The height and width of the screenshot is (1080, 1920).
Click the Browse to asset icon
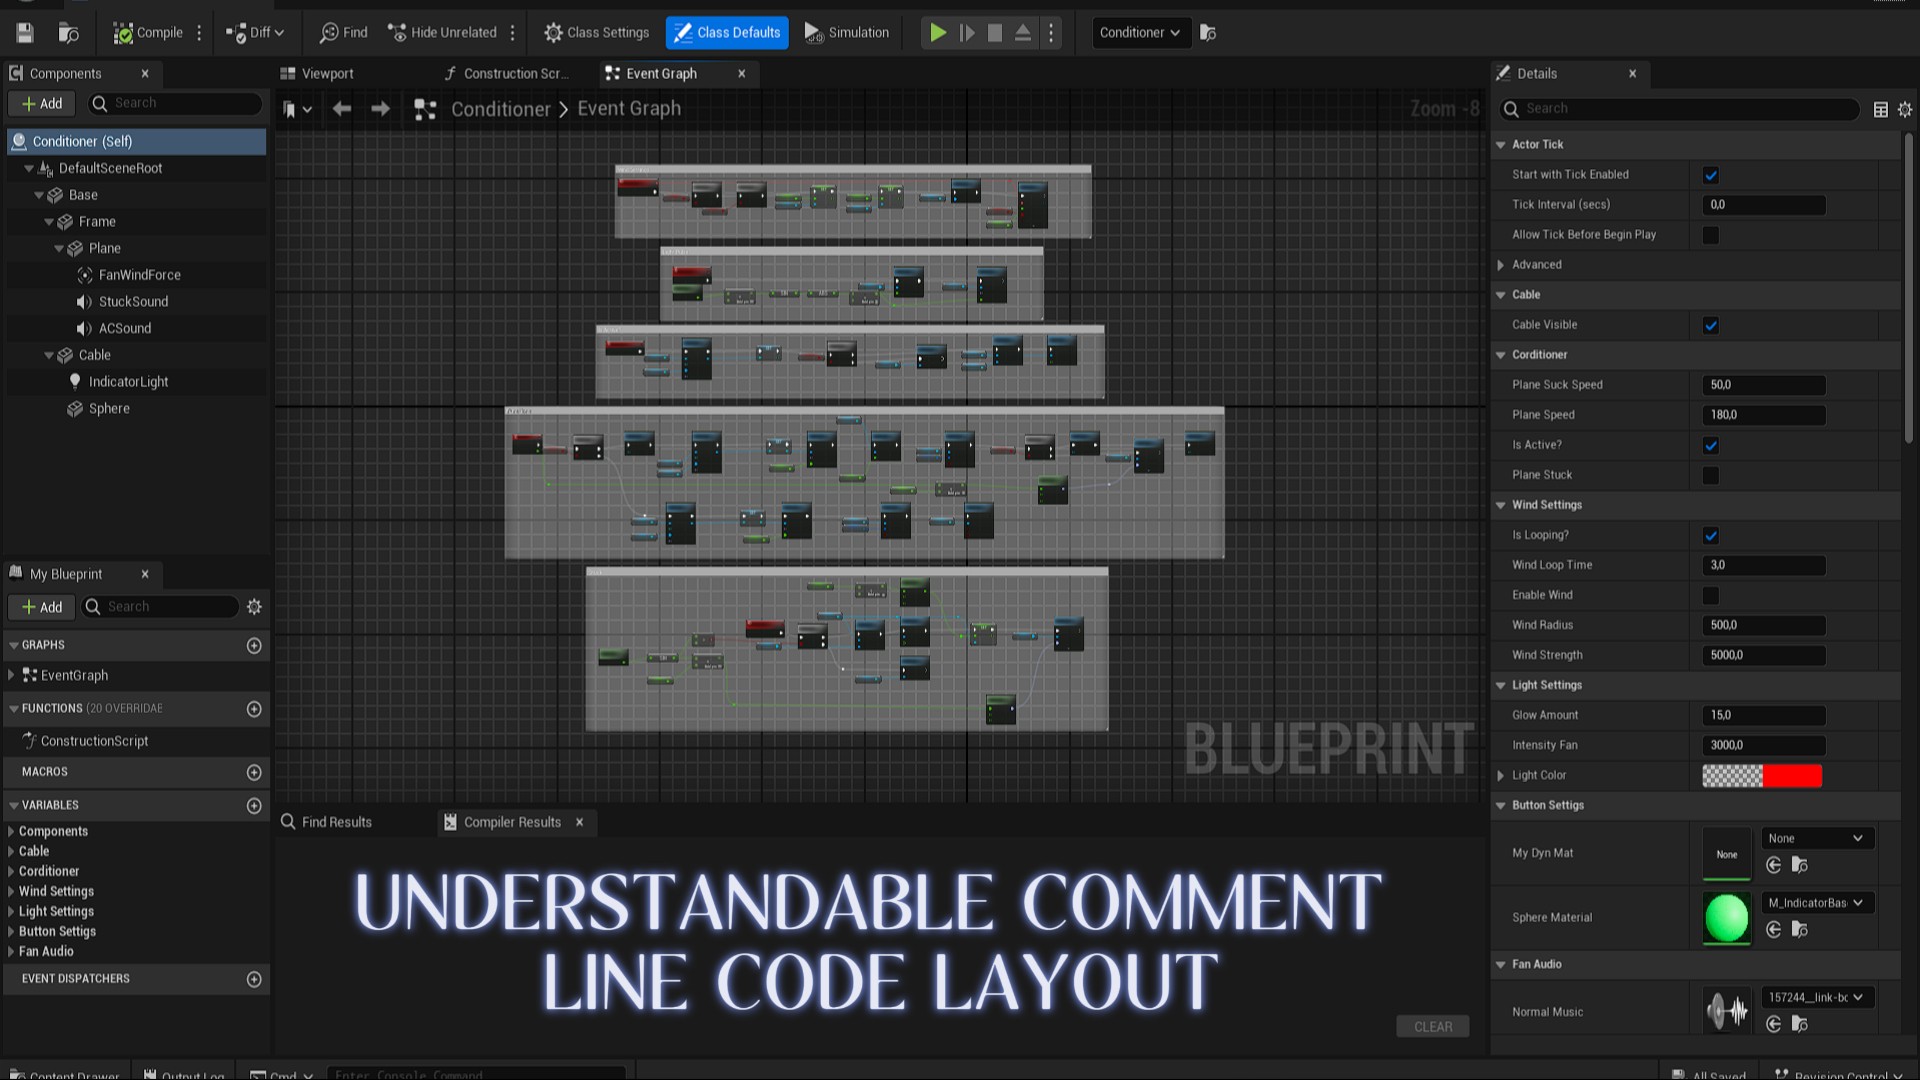tap(68, 33)
